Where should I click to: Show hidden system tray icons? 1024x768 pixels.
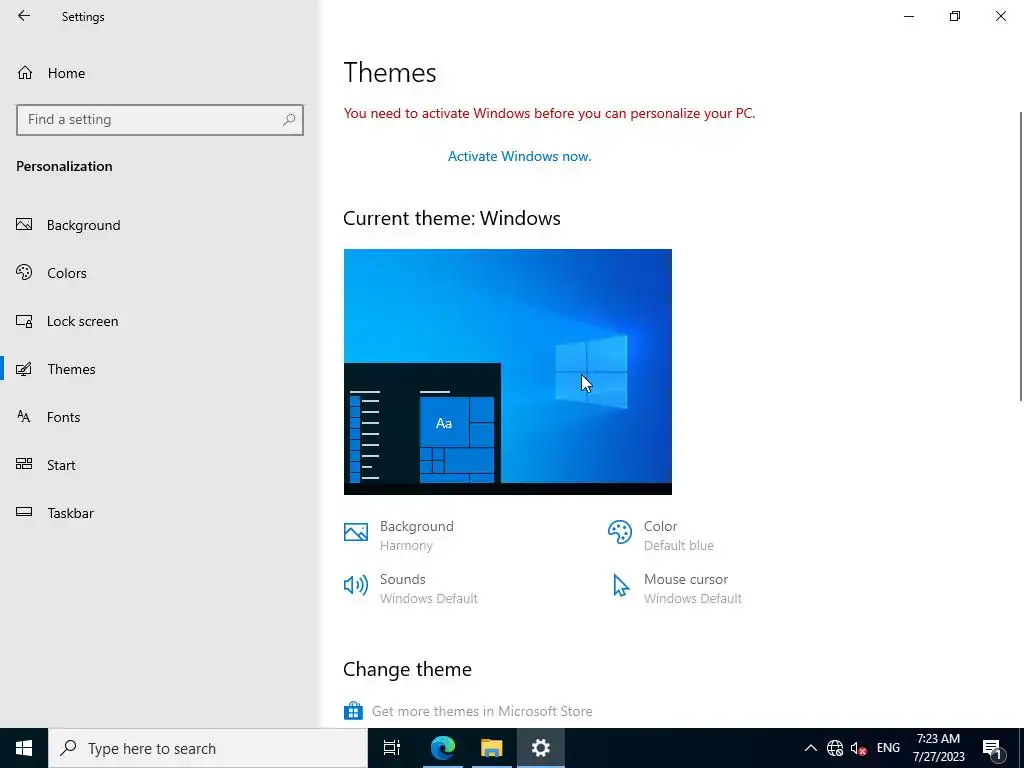(x=810, y=748)
